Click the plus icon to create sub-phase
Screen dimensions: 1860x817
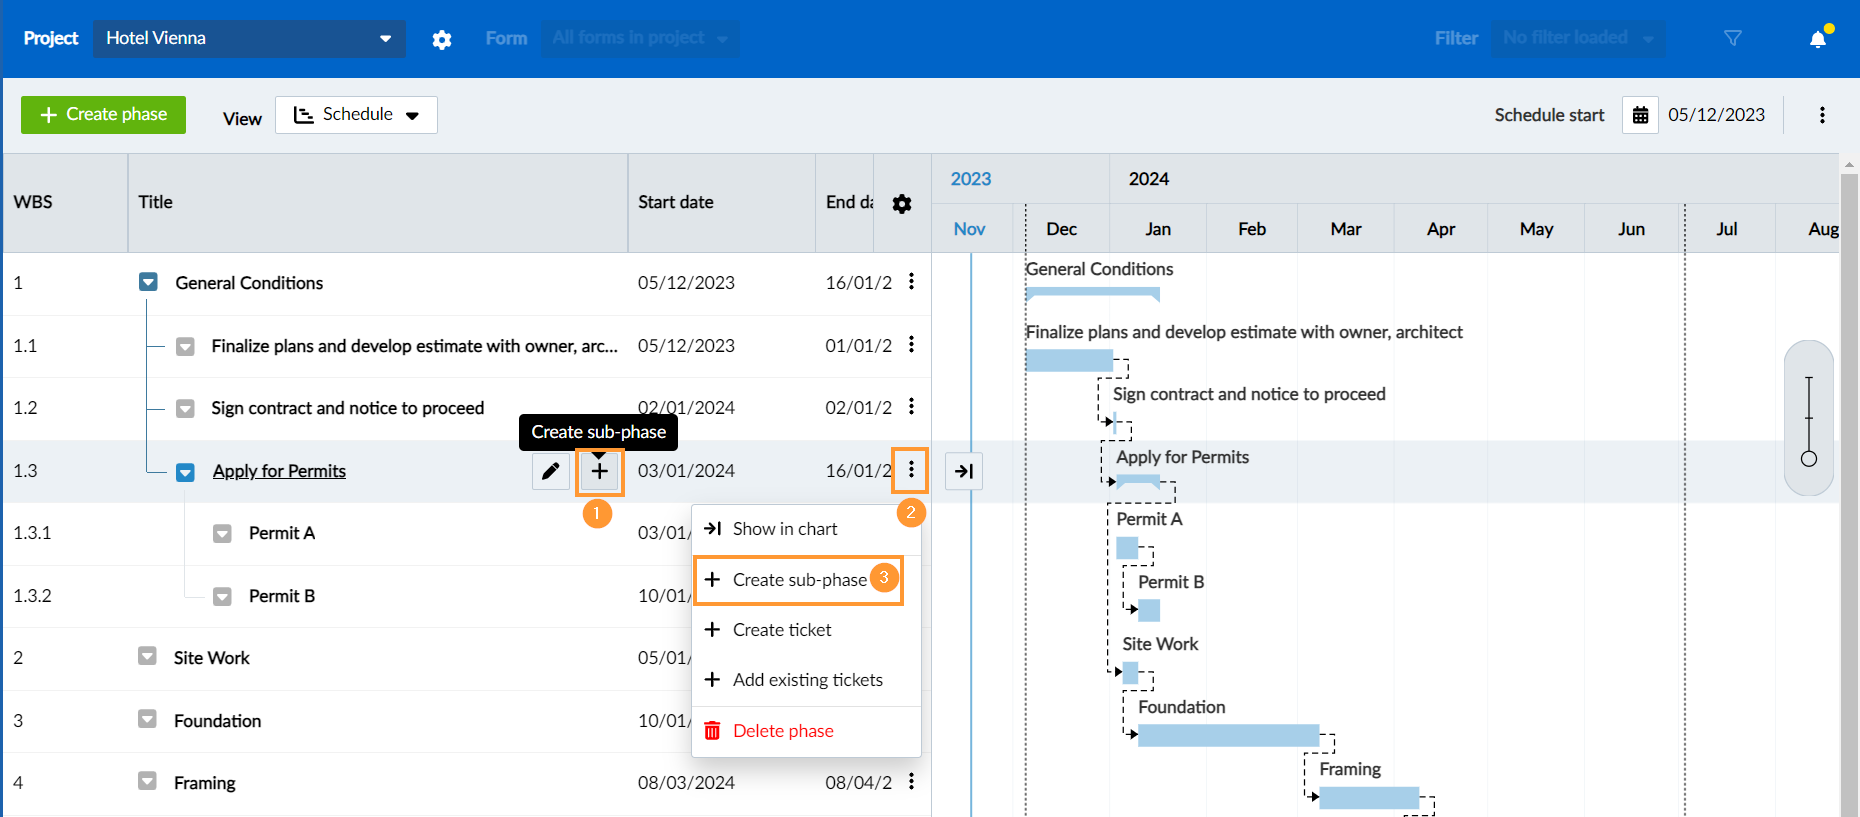[x=599, y=471]
